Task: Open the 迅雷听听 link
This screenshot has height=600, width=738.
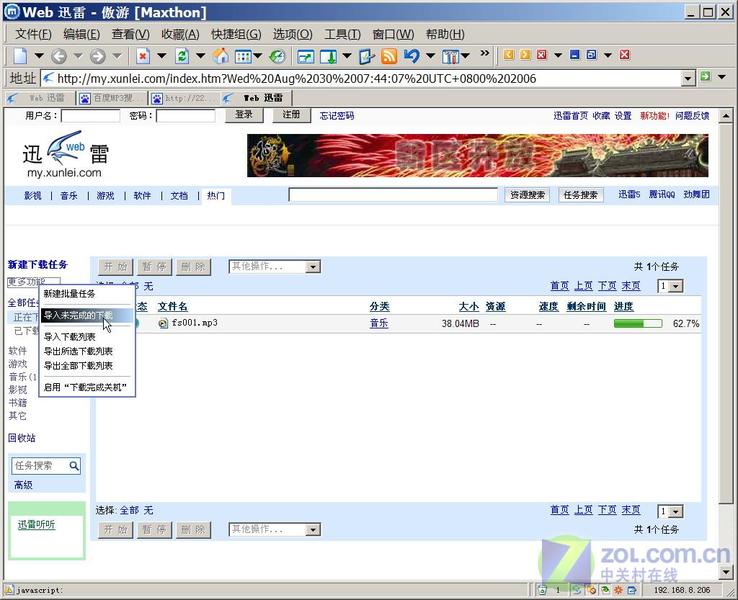Action: (36, 524)
